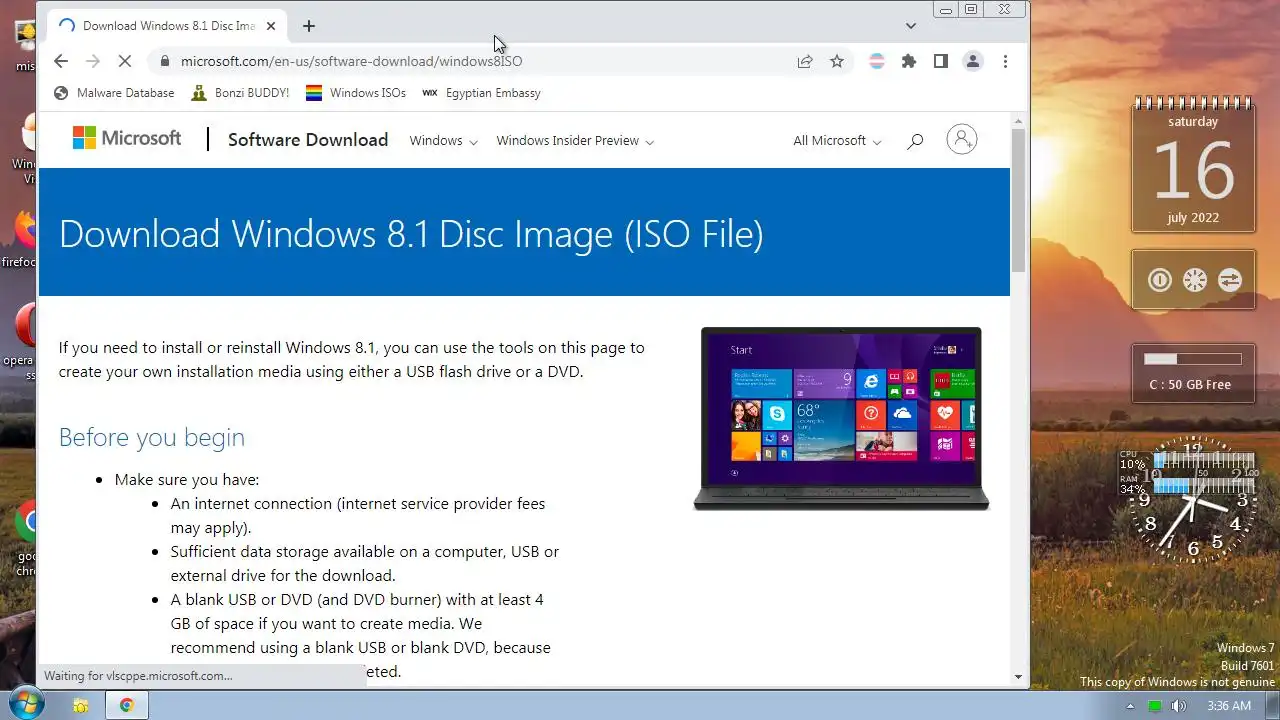This screenshot has width=1280, height=720.
Task: Click the CPU usage meter bar
Action: tap(1203, 461)
